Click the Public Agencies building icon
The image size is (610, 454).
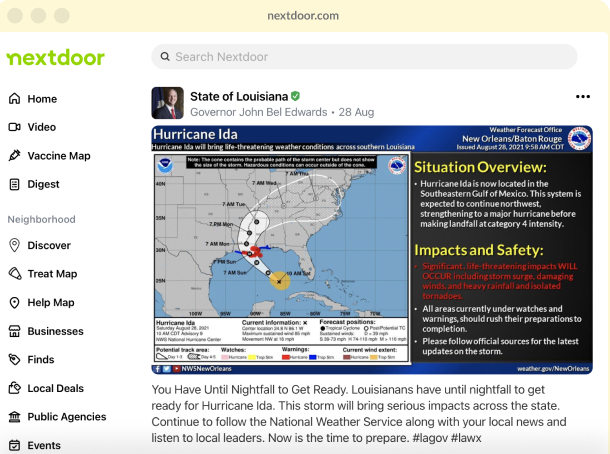pyautogui.click(x=14, y=417)
